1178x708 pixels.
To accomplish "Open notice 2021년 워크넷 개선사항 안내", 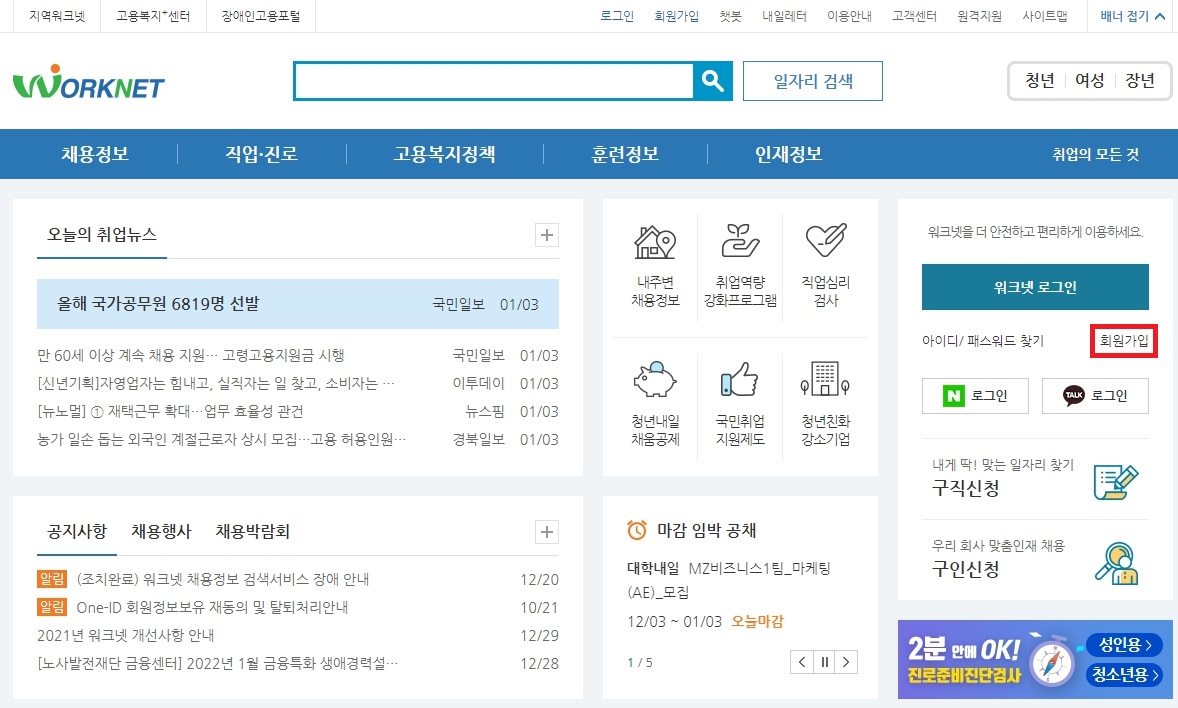I will pos(125,635).
